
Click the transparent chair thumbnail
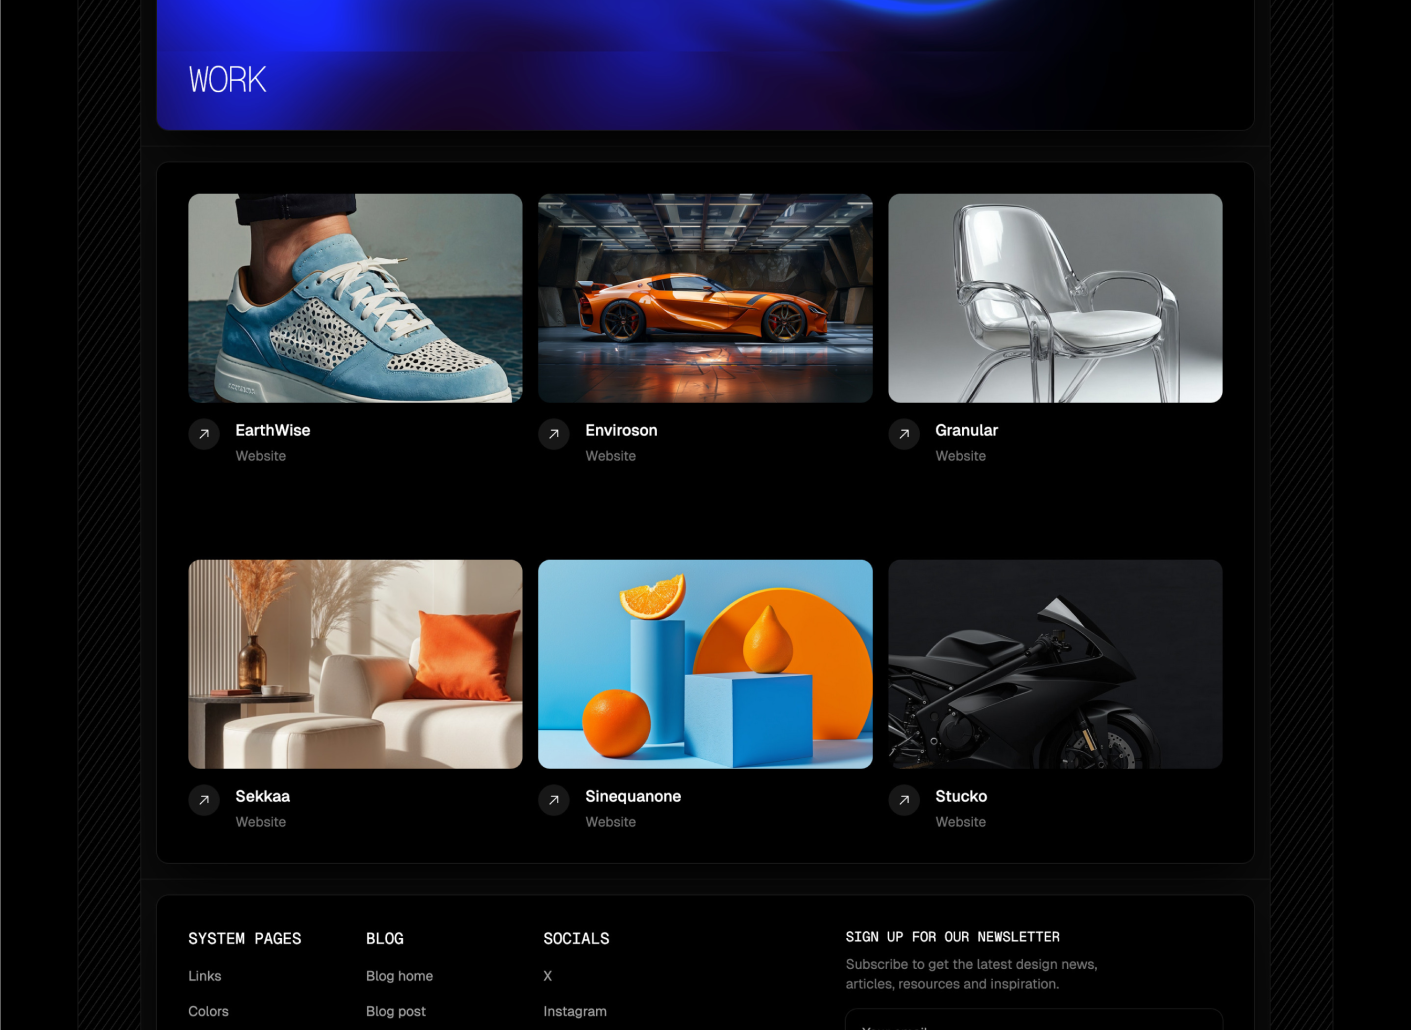(1055, 298)
